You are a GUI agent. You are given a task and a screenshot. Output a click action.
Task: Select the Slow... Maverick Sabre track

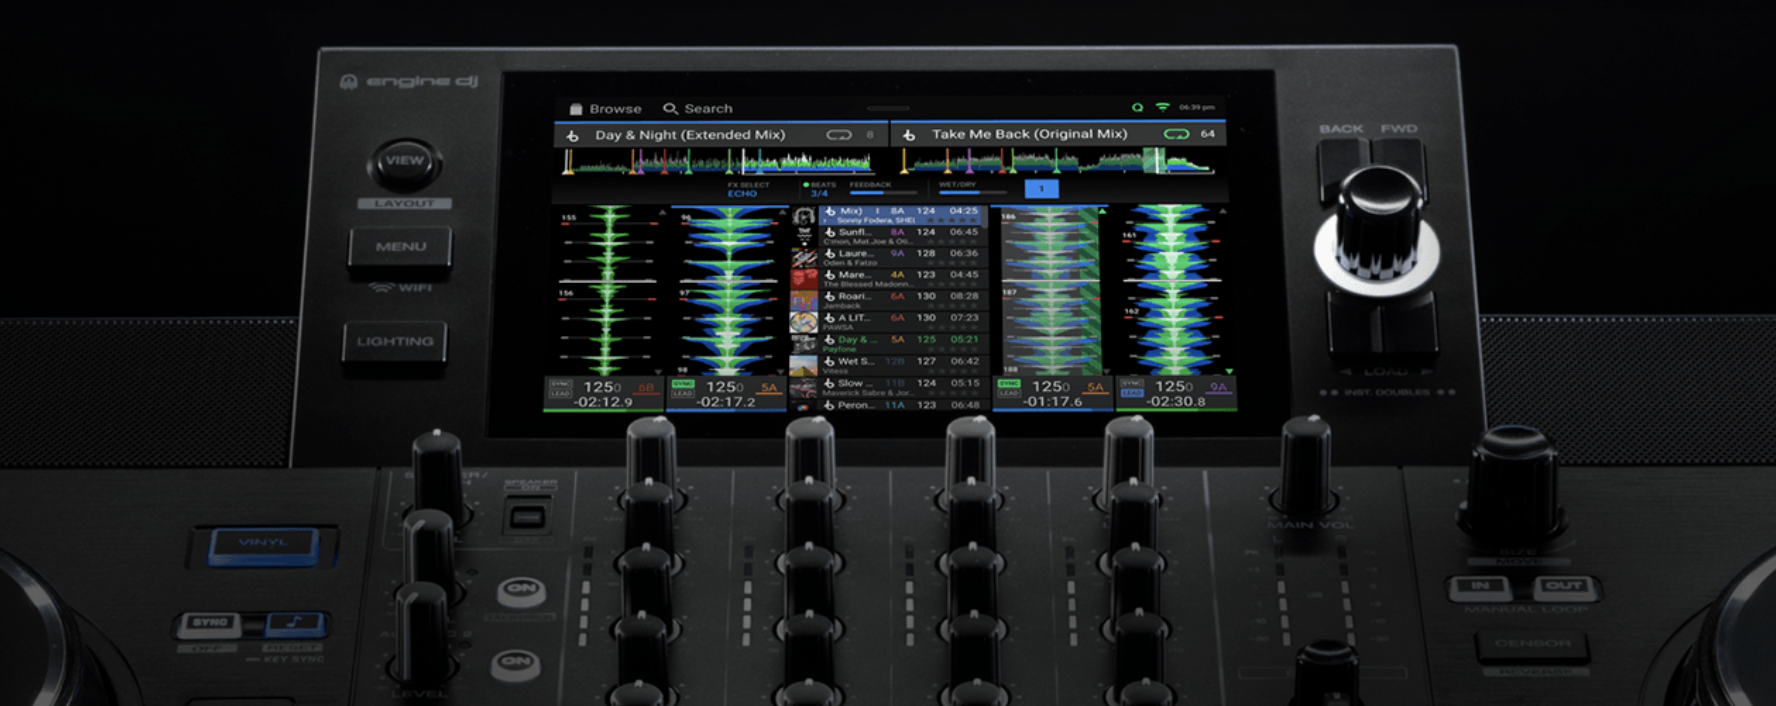pyautogui.click(x=903, y=387)
